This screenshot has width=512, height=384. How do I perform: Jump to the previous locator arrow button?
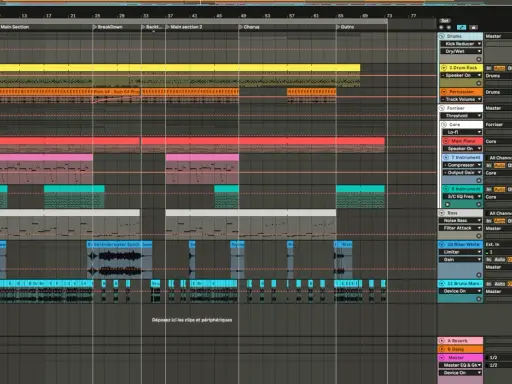(442, 27)
